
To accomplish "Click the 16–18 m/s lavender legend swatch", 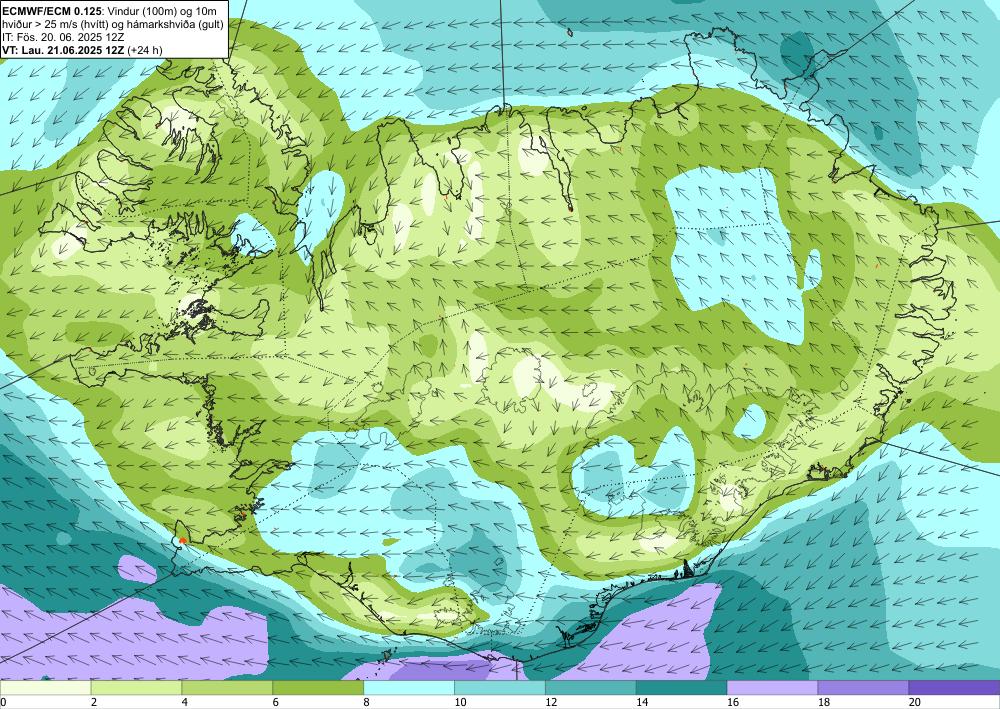I will coord(772,688).
